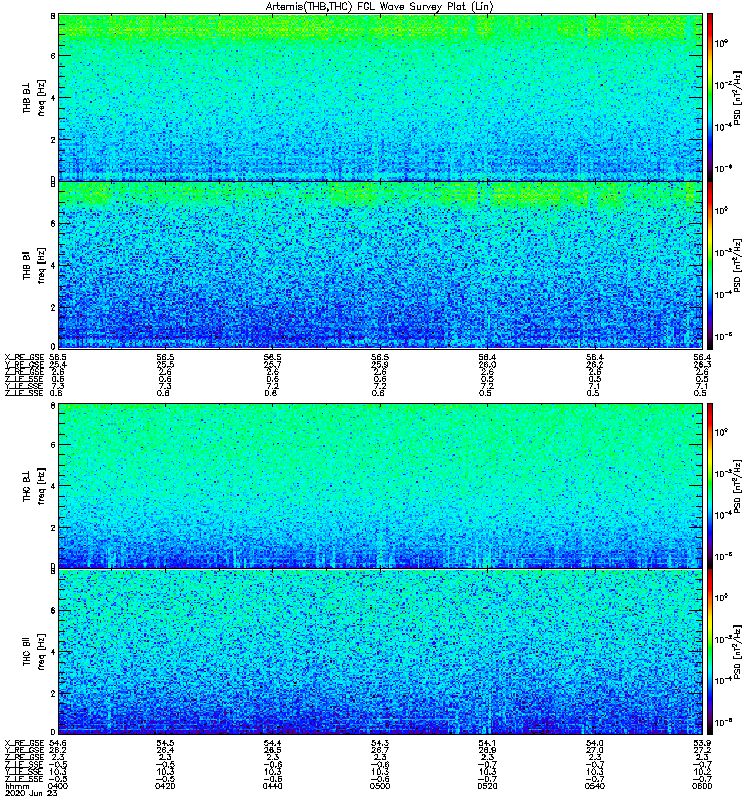The width and height of the screenshot is (750, 800).
Task: Click the THC X_RE_GSE value 54.6
Action: pyautogui.click(x=57, y=743)
